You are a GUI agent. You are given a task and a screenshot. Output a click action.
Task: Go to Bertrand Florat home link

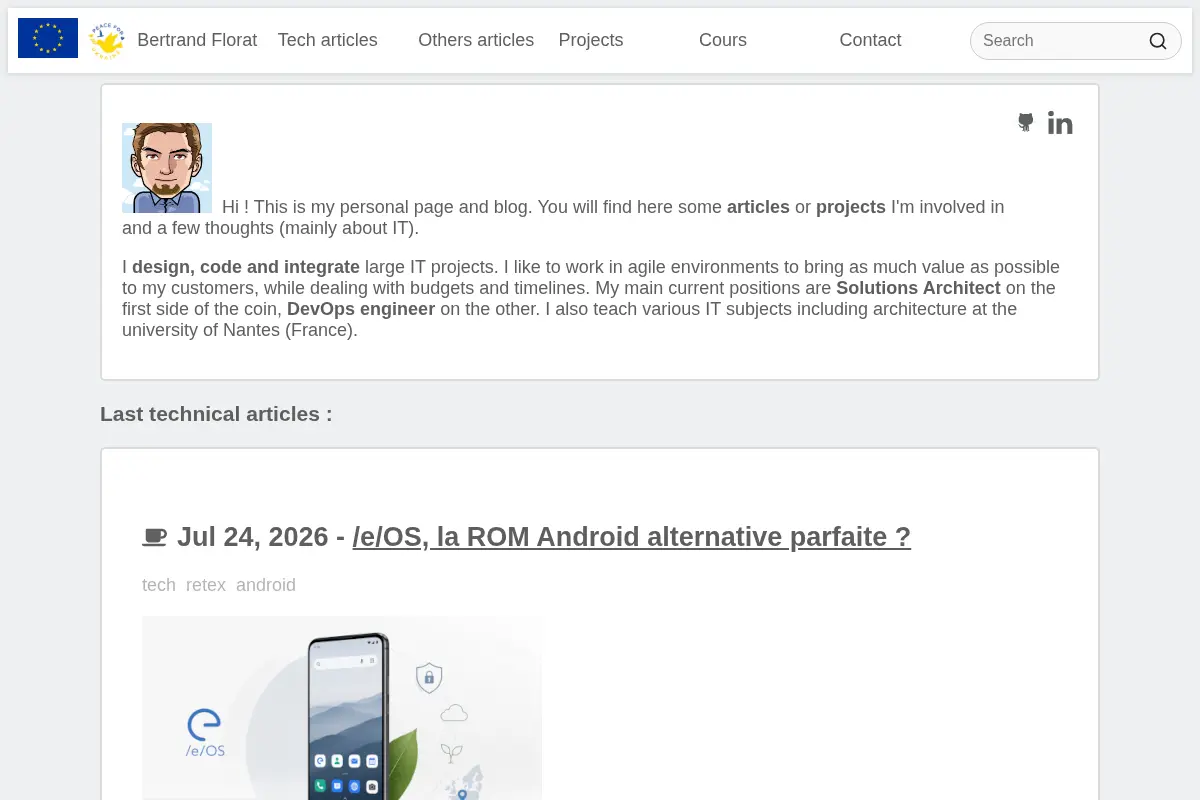(197, 40)
